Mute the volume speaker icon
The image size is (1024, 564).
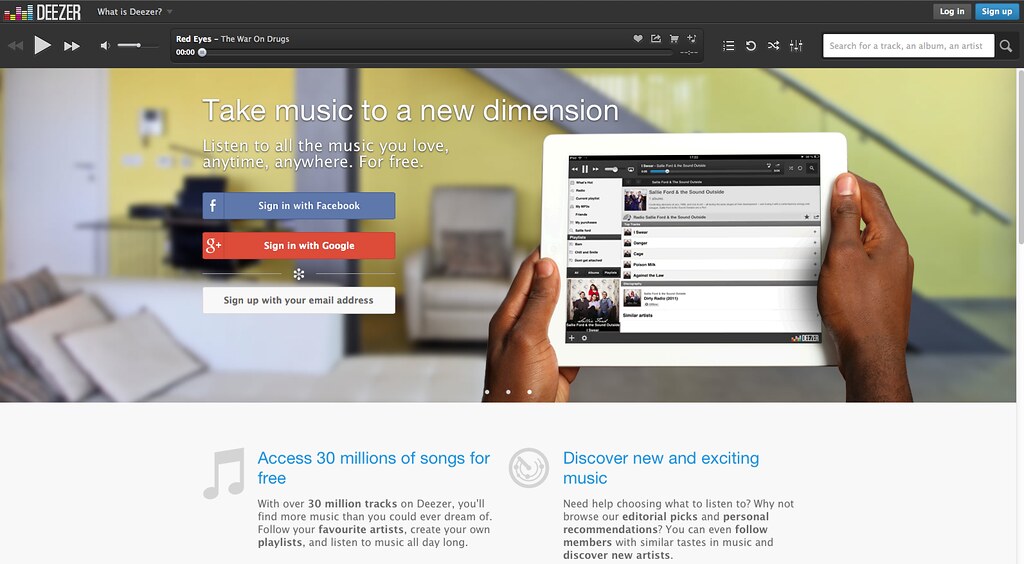[104, 46]
